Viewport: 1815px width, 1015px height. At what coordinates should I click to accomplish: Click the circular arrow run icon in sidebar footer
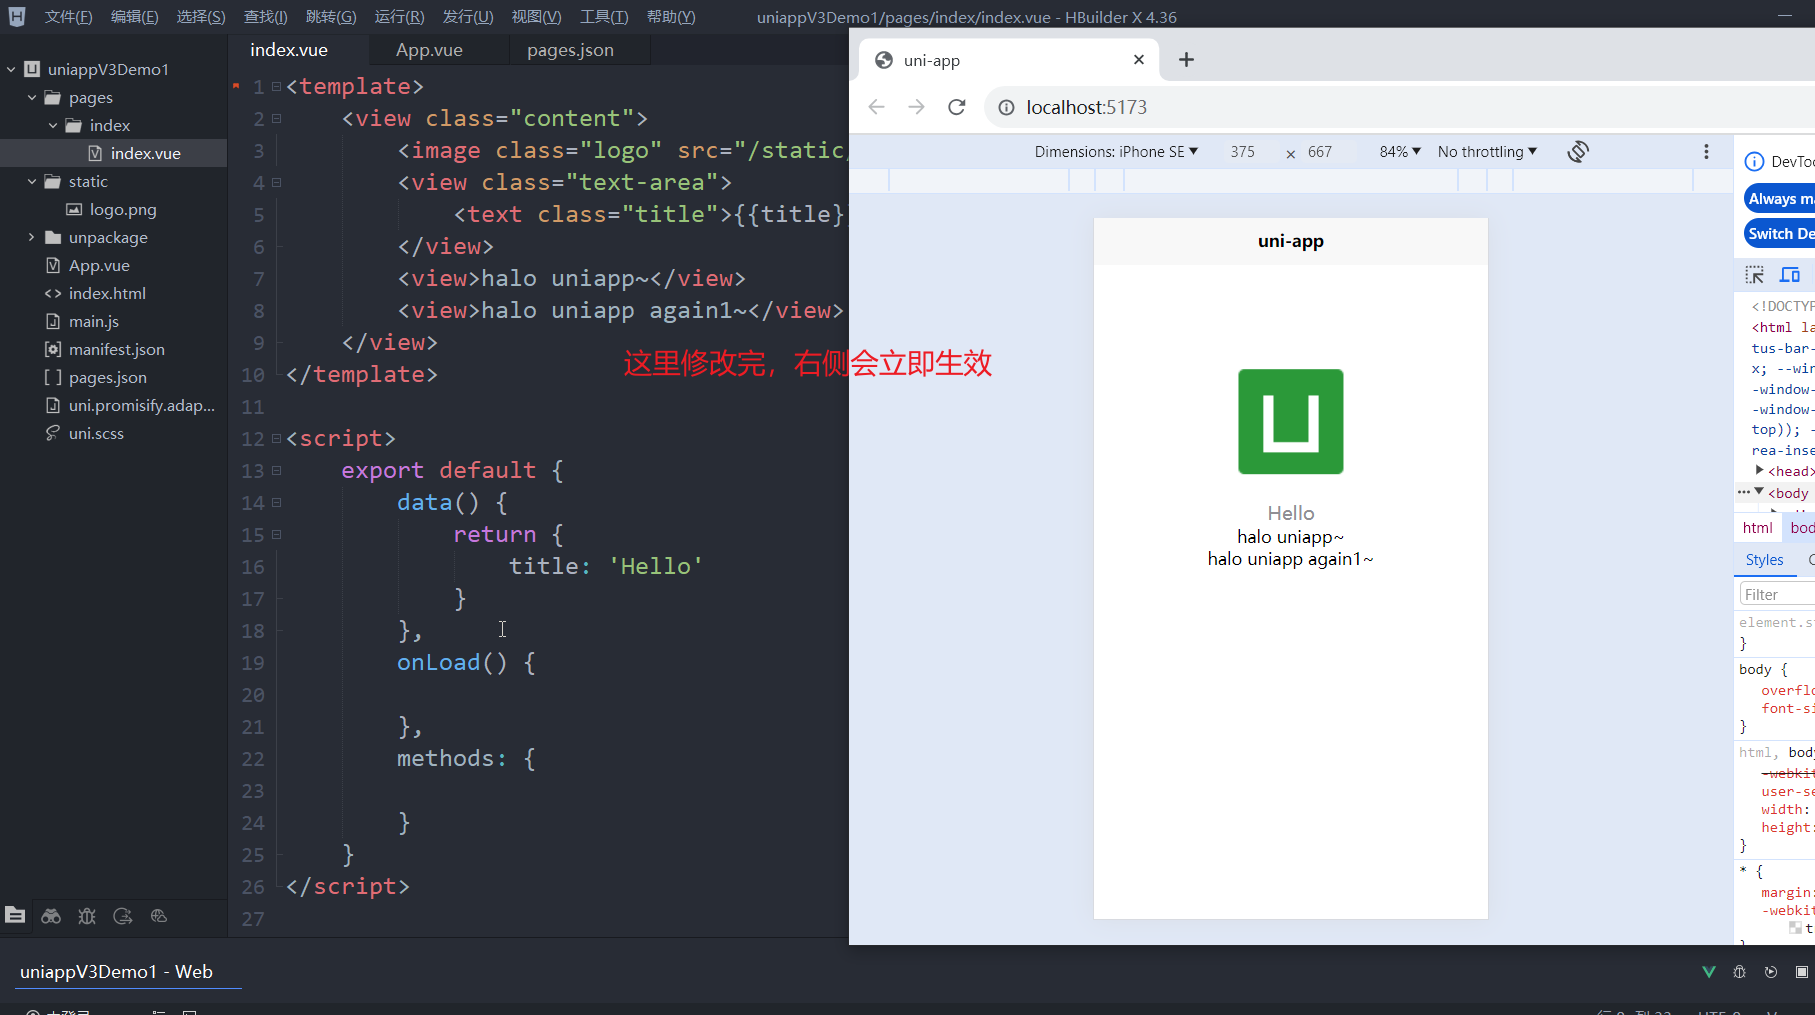click(x=123, y=915)
